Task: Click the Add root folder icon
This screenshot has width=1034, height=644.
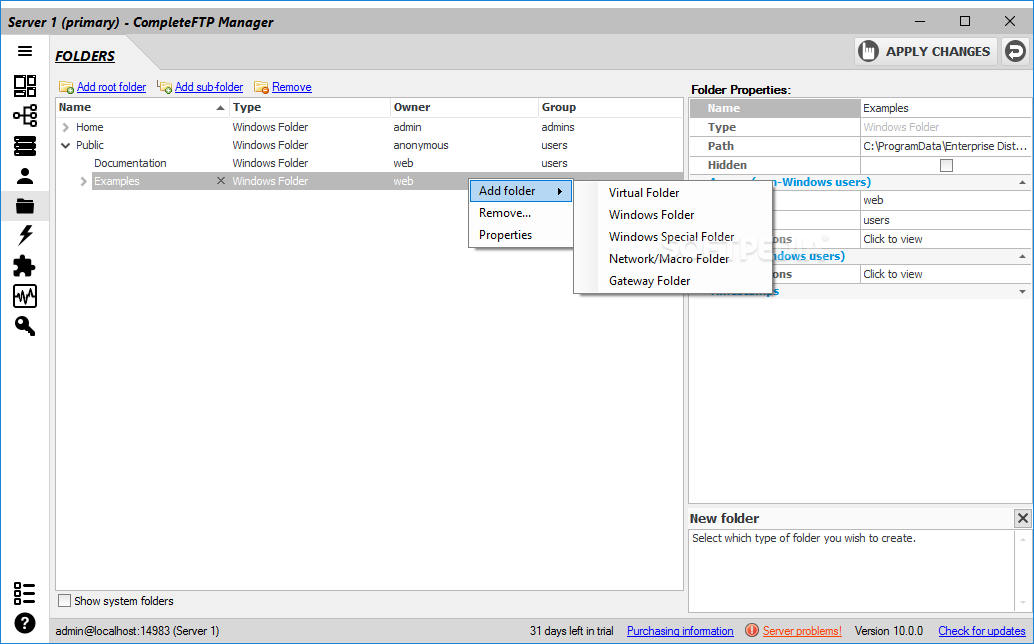Action: [66, 88]
